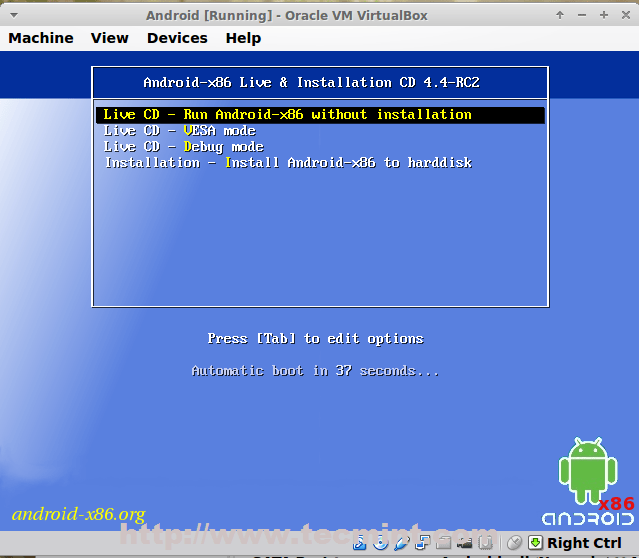Close the Android VirtualBox window
Image resolution: width=639 pixels, height=558 pixels.
[x=626, y=15]
